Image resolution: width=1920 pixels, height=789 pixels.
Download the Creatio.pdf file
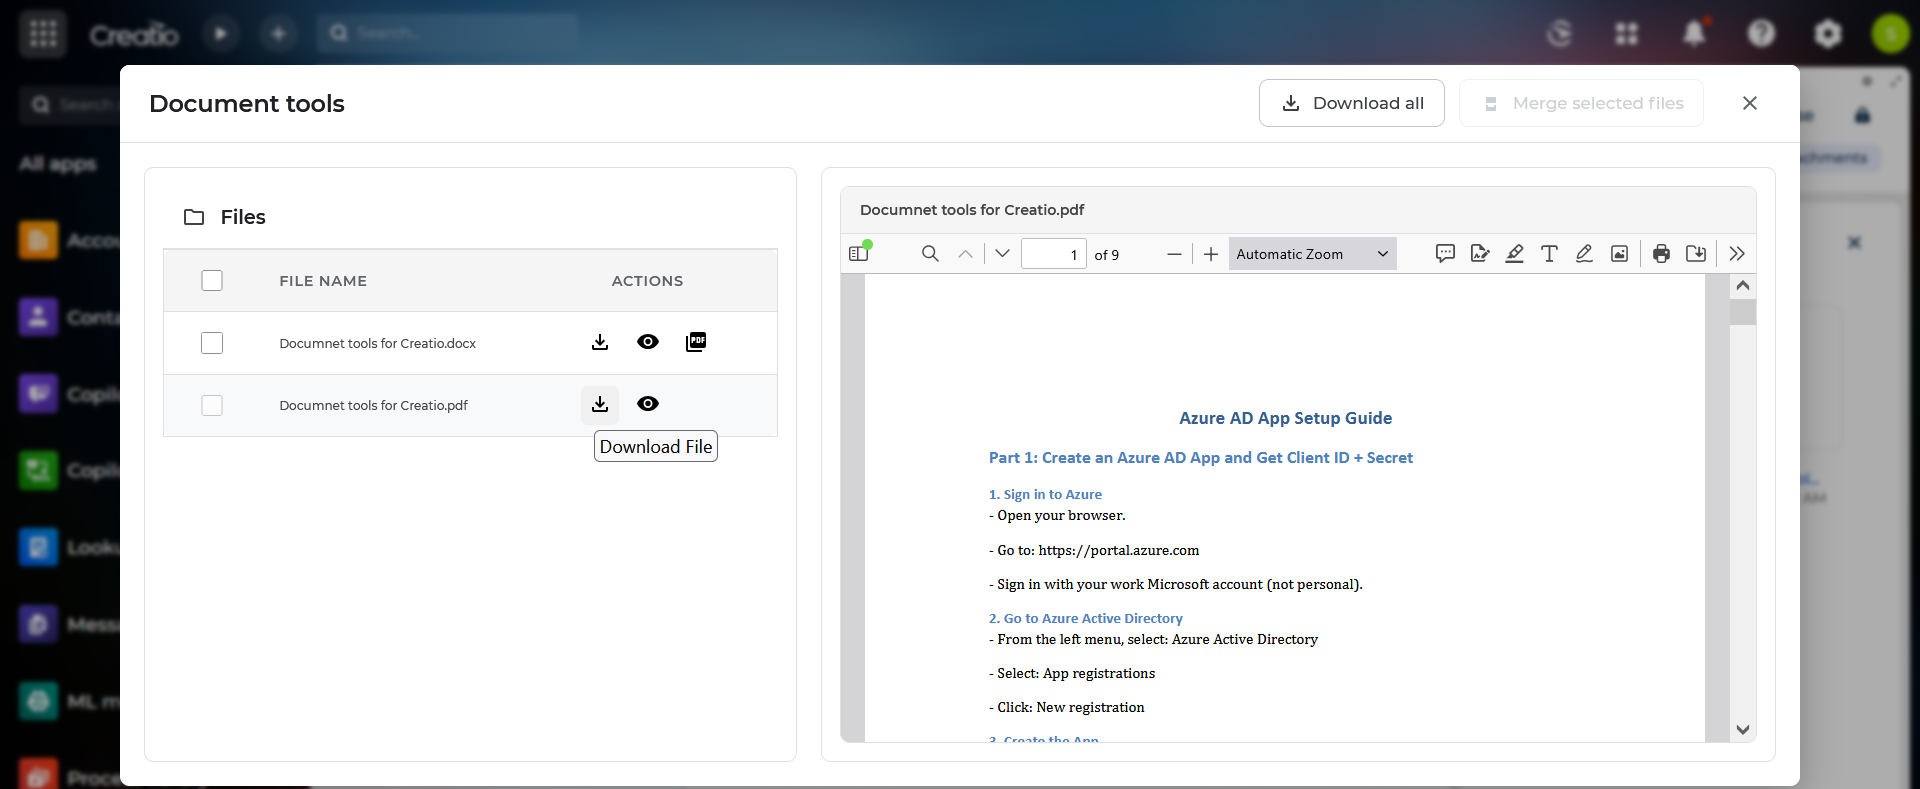(x=600, y=404)
